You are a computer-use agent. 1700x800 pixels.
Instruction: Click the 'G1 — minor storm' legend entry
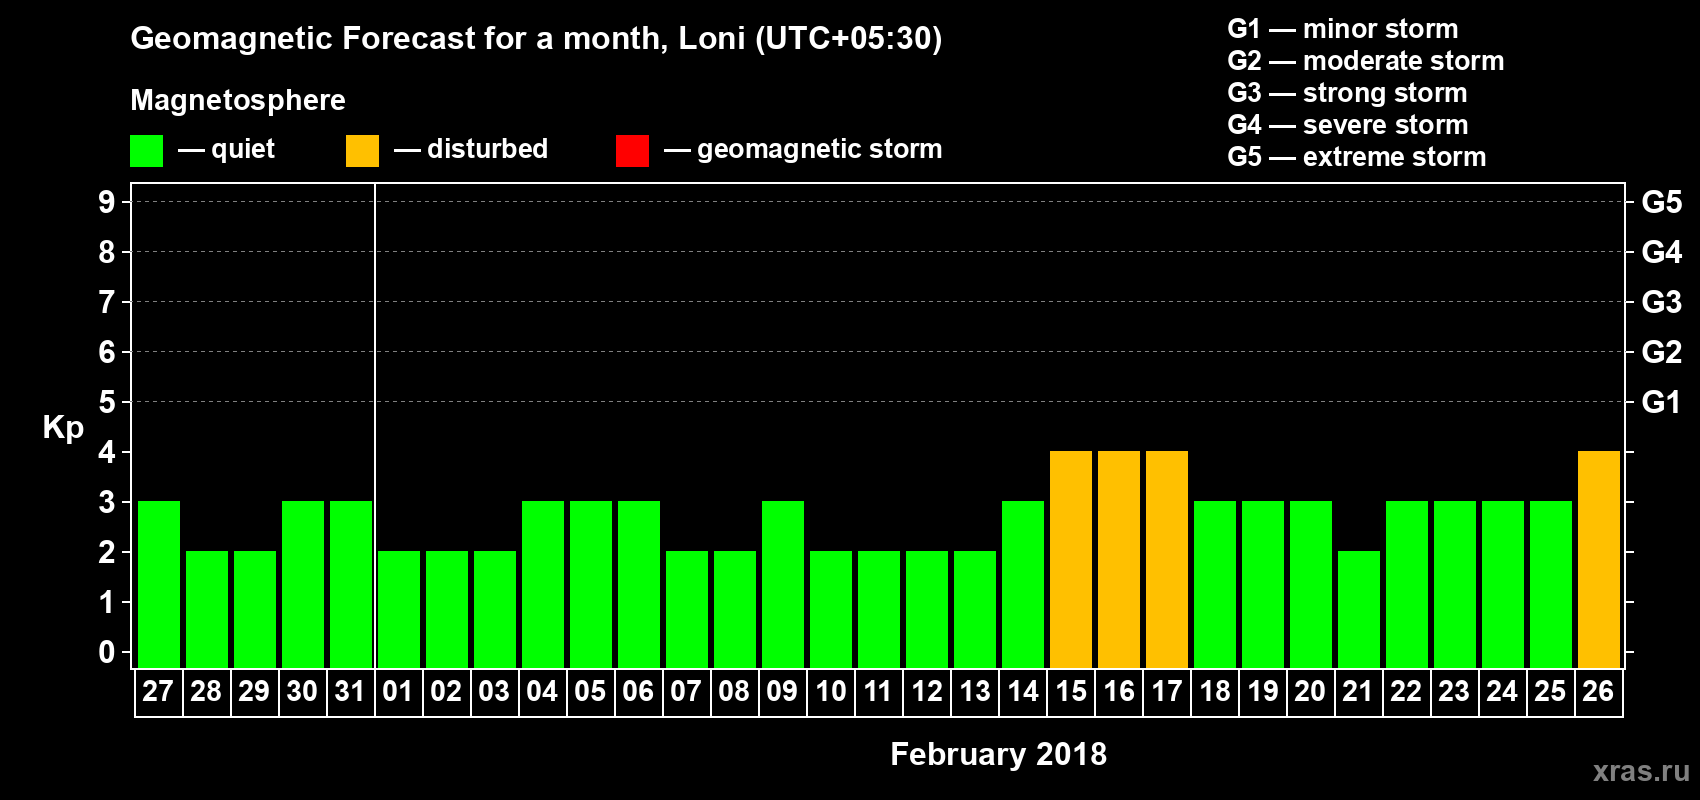pos(1343,29)
